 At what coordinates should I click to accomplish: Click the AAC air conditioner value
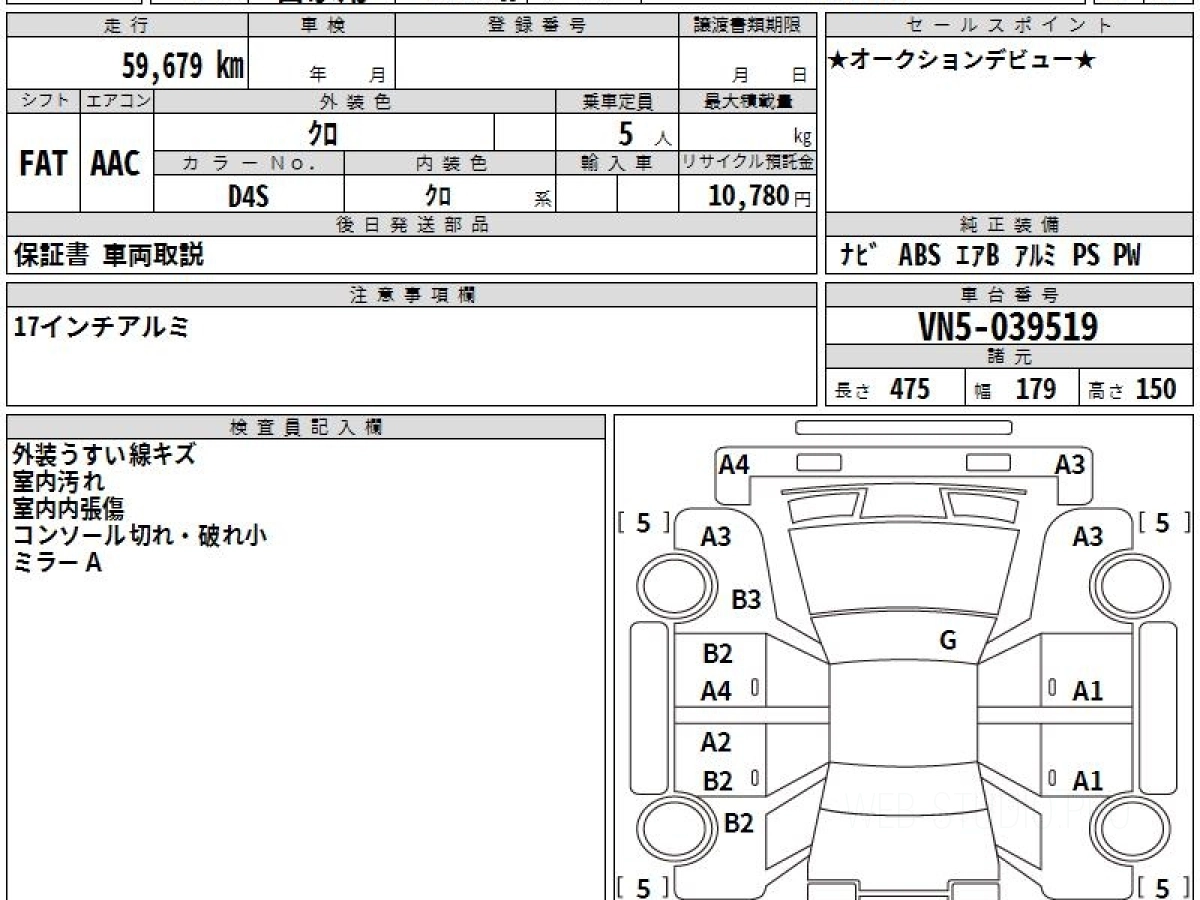pyautogui.click(x=116, y=165)
